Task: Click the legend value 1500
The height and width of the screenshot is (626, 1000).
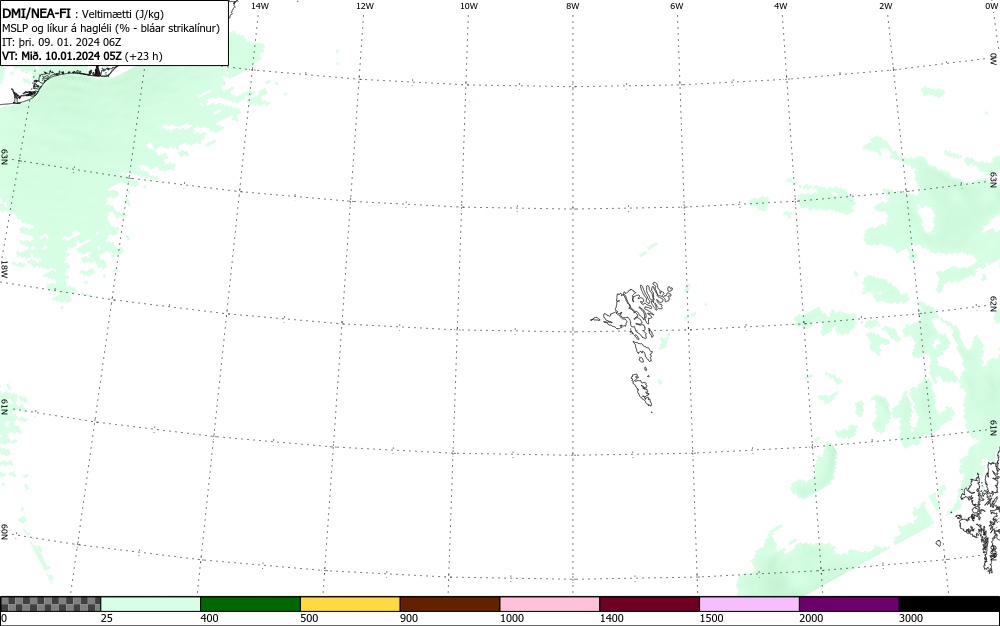Action: [x=712, y=618]
